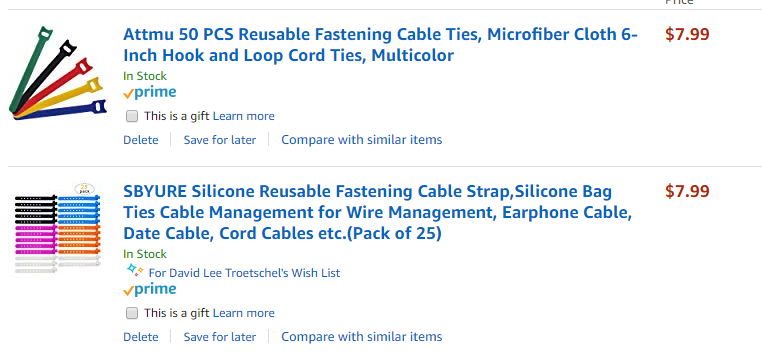Viewport: 762px width, 361px height.
Task: Open David Lee Troetschel's Wish List link
Action: (244, 273)
